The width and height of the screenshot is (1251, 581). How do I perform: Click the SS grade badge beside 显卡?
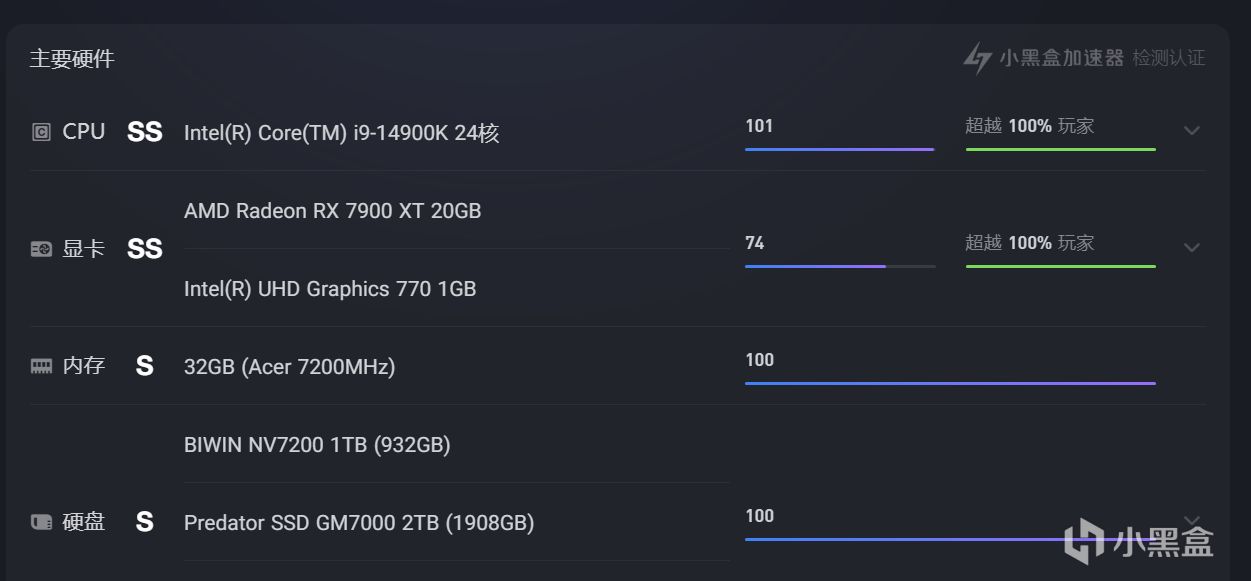pos(145,249)
